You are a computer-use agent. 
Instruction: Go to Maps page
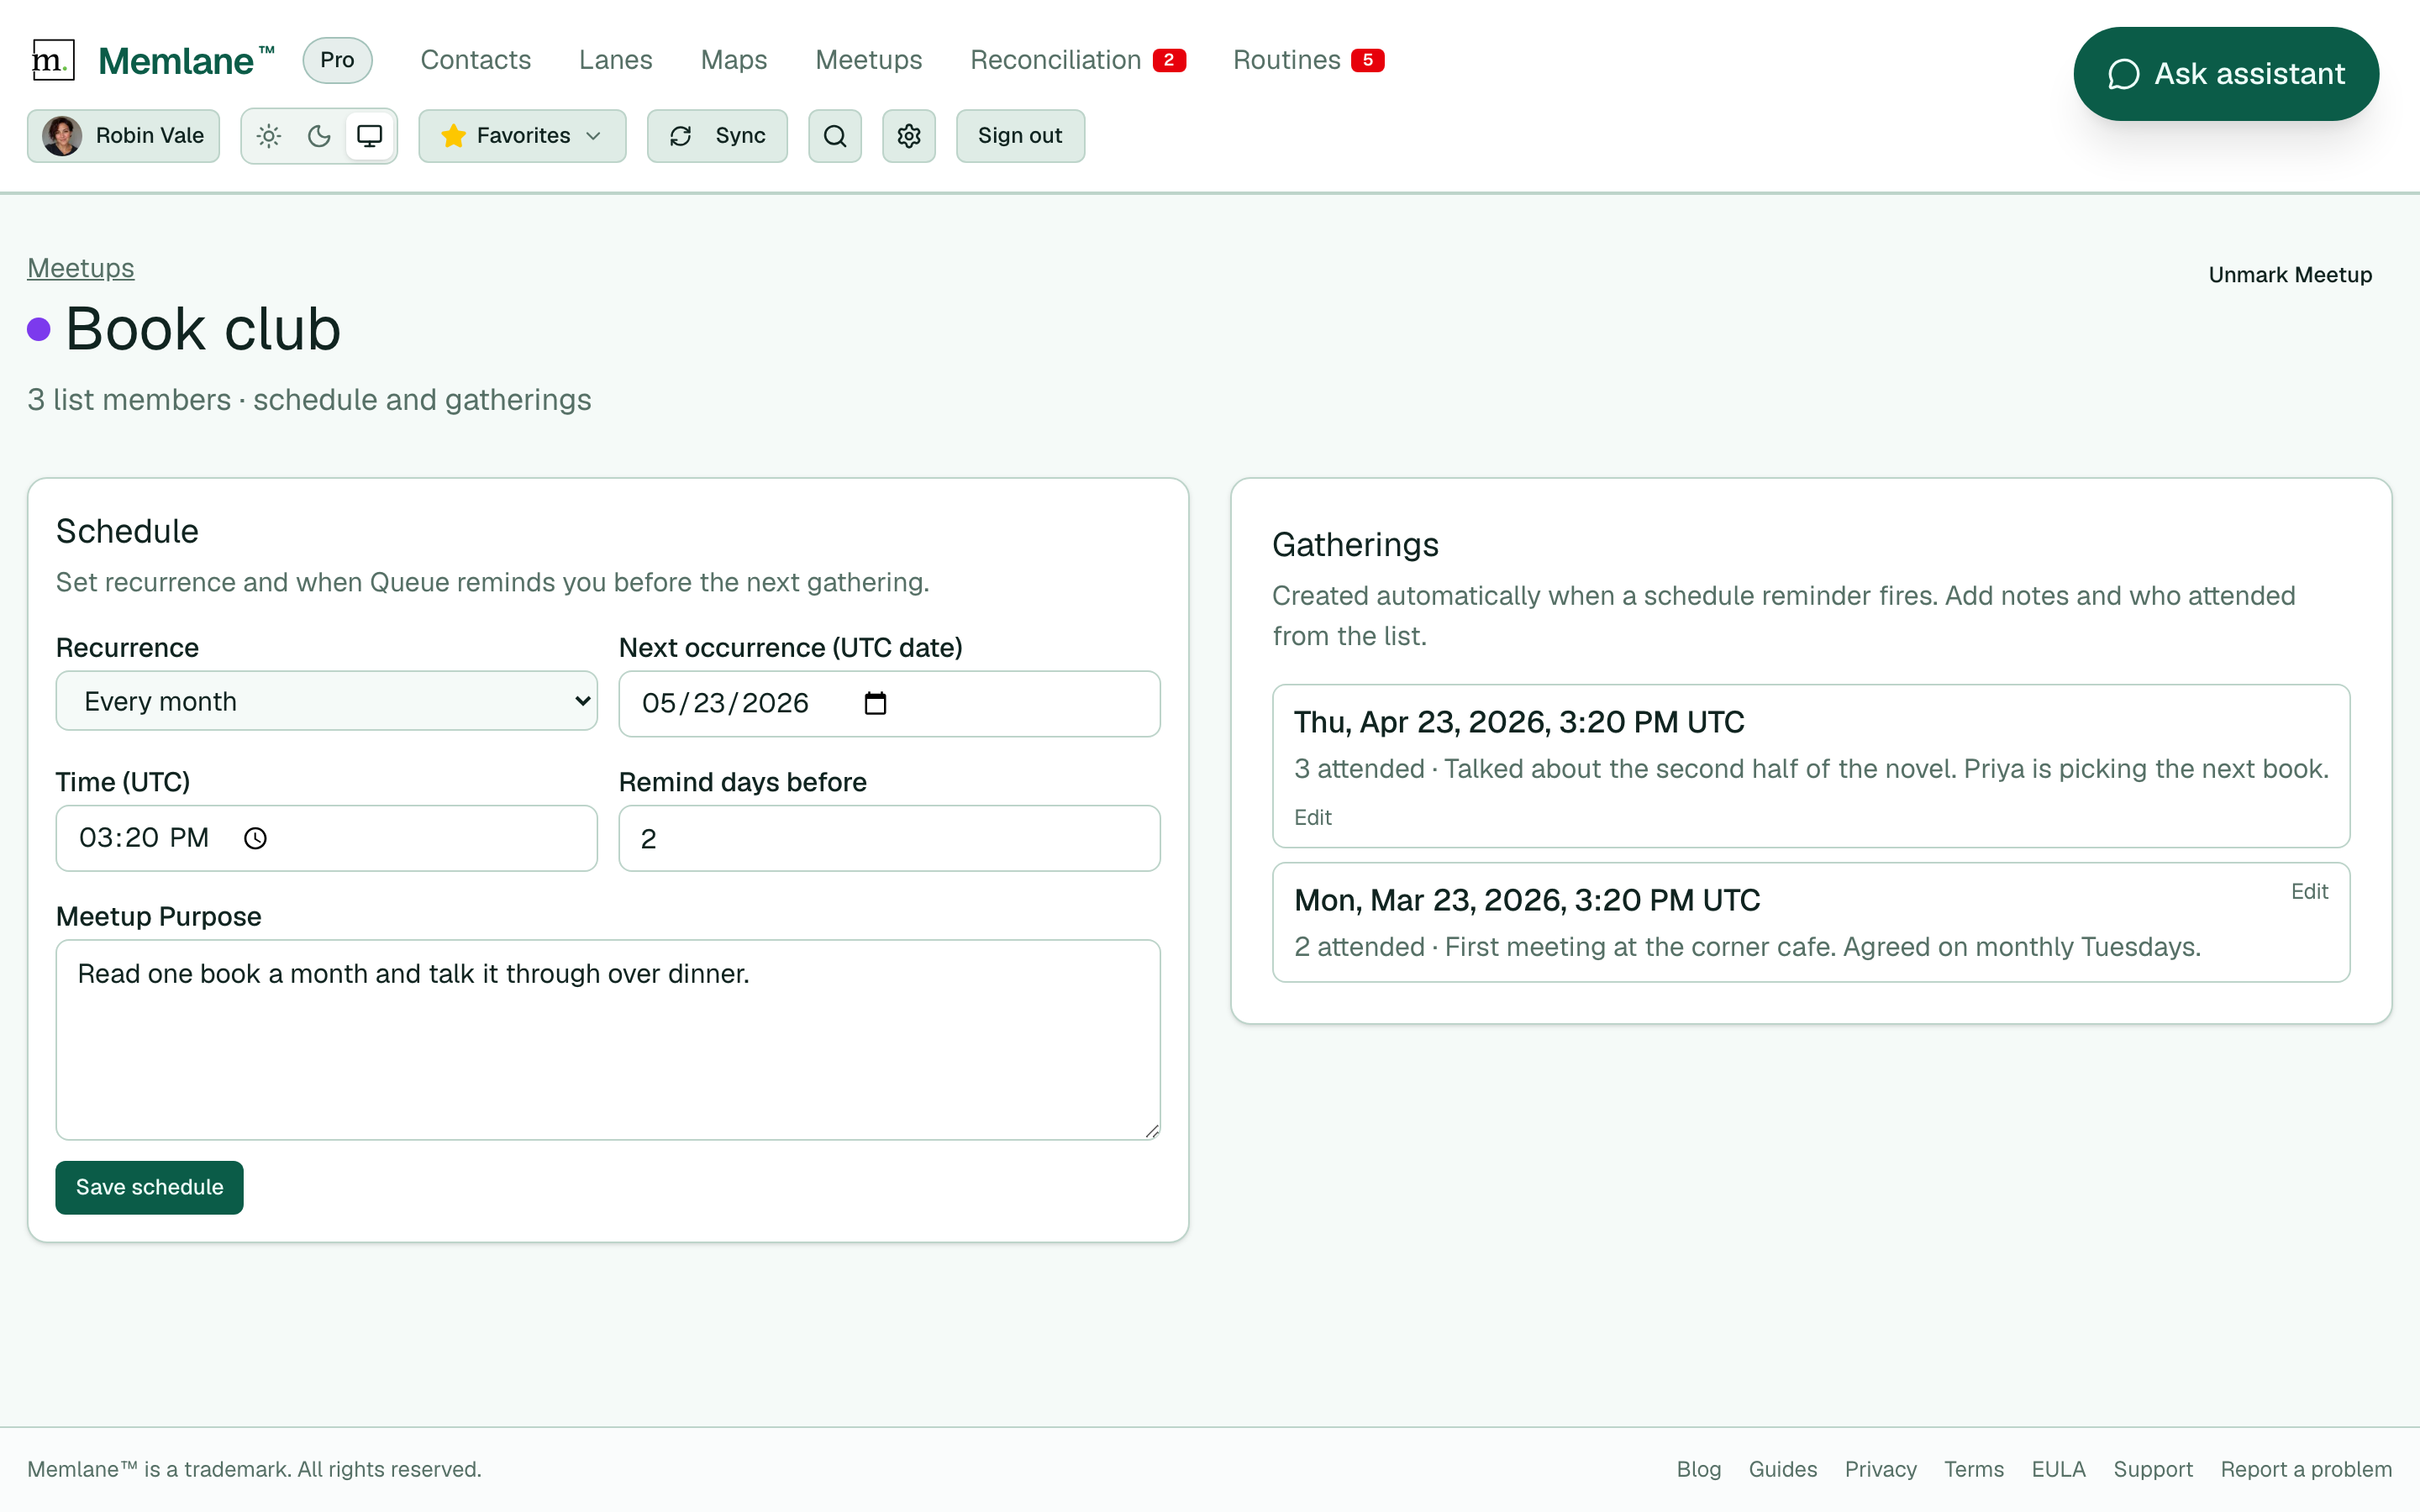point(734,60)
